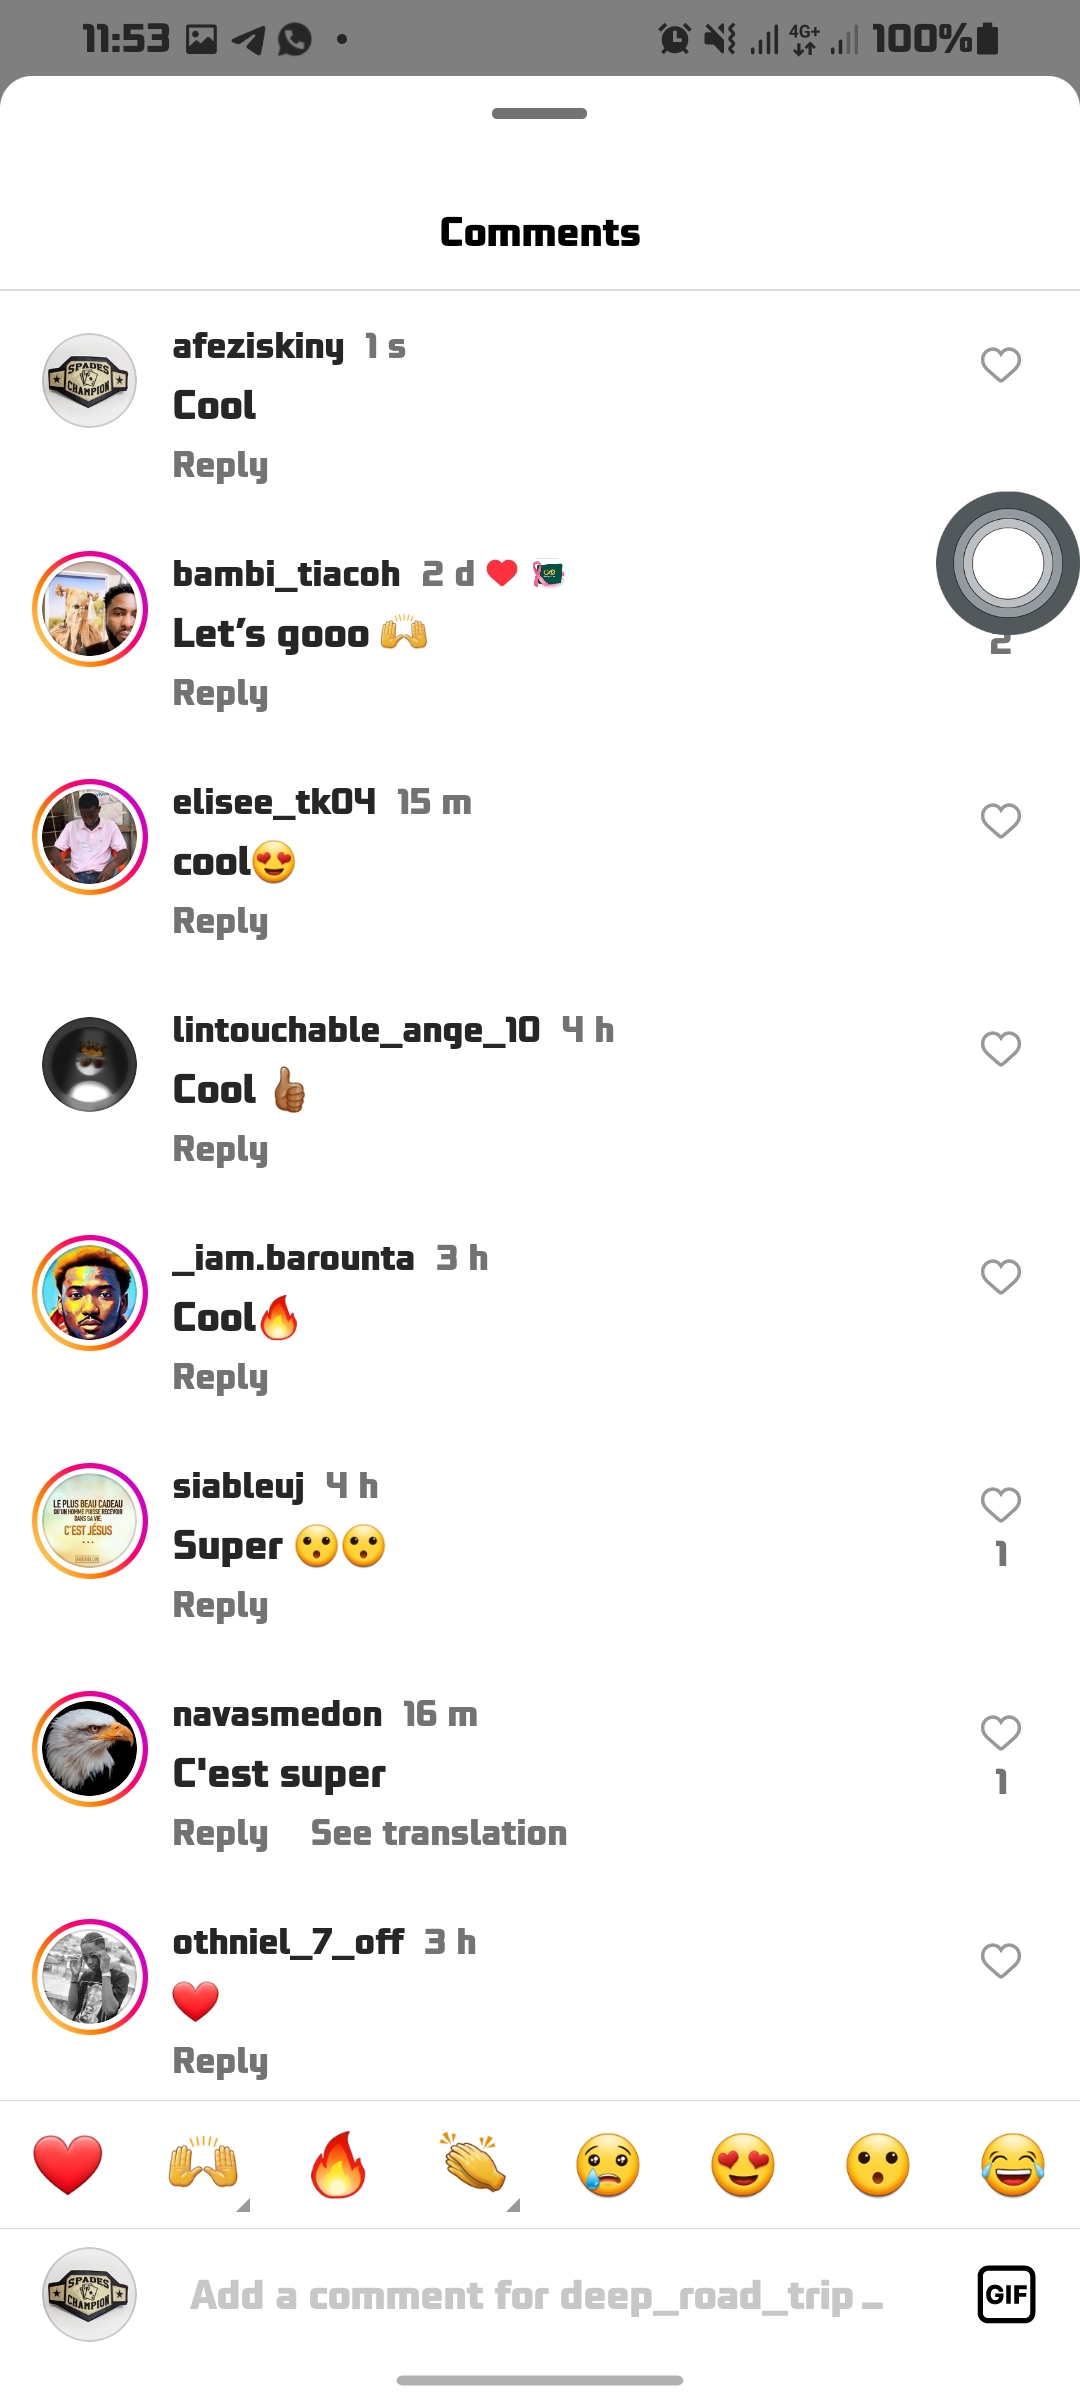This screenshot has width=1080, height=2400.
Task: Insert the laughing tears emoji
Action: pos(1012,2164)
